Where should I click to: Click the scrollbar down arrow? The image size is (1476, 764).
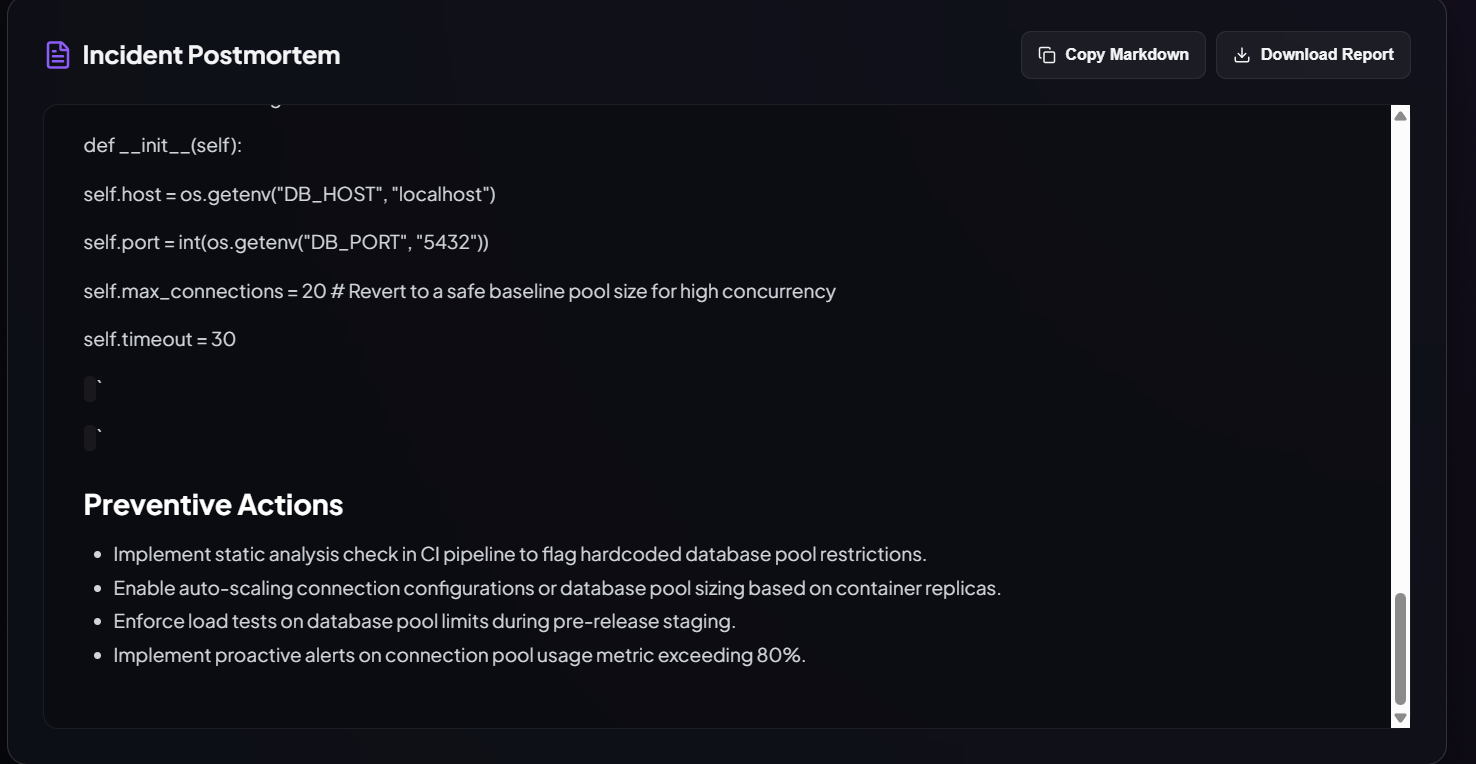(x=1400, y=718)
